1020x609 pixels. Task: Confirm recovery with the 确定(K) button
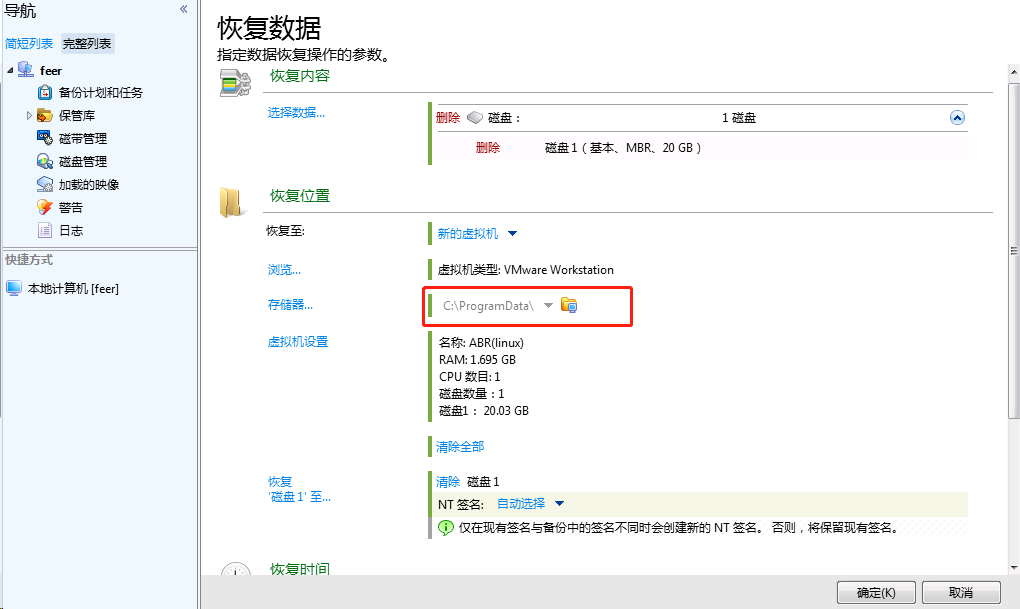pyautogui.click(x=875, y=592)
